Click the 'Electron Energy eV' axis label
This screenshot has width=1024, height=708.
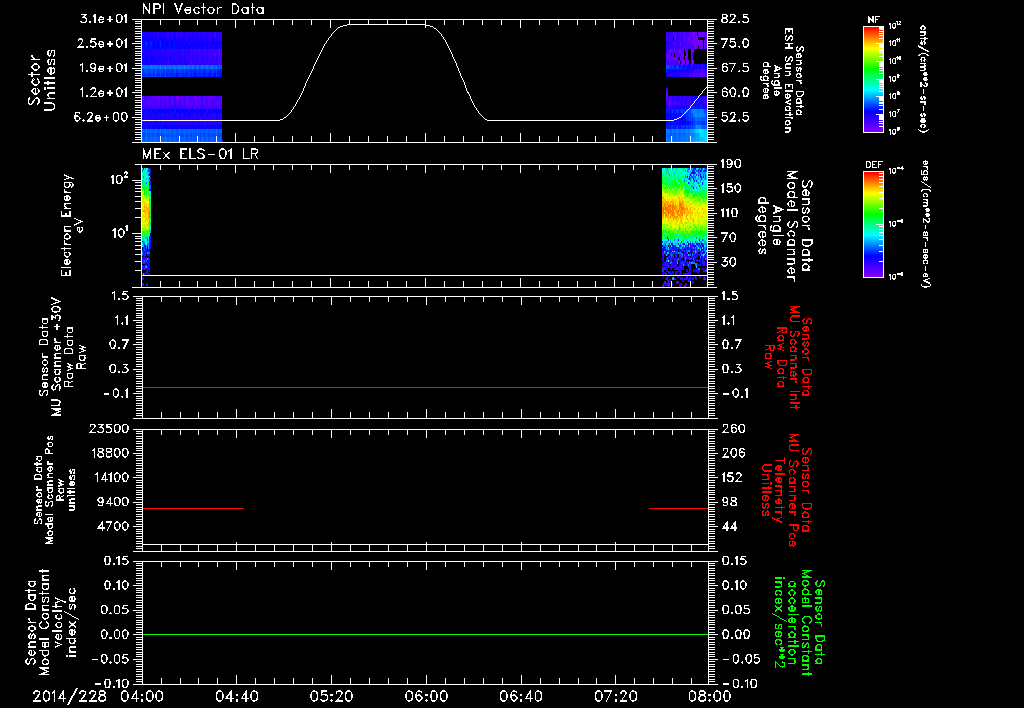click(x=72, y=225)
